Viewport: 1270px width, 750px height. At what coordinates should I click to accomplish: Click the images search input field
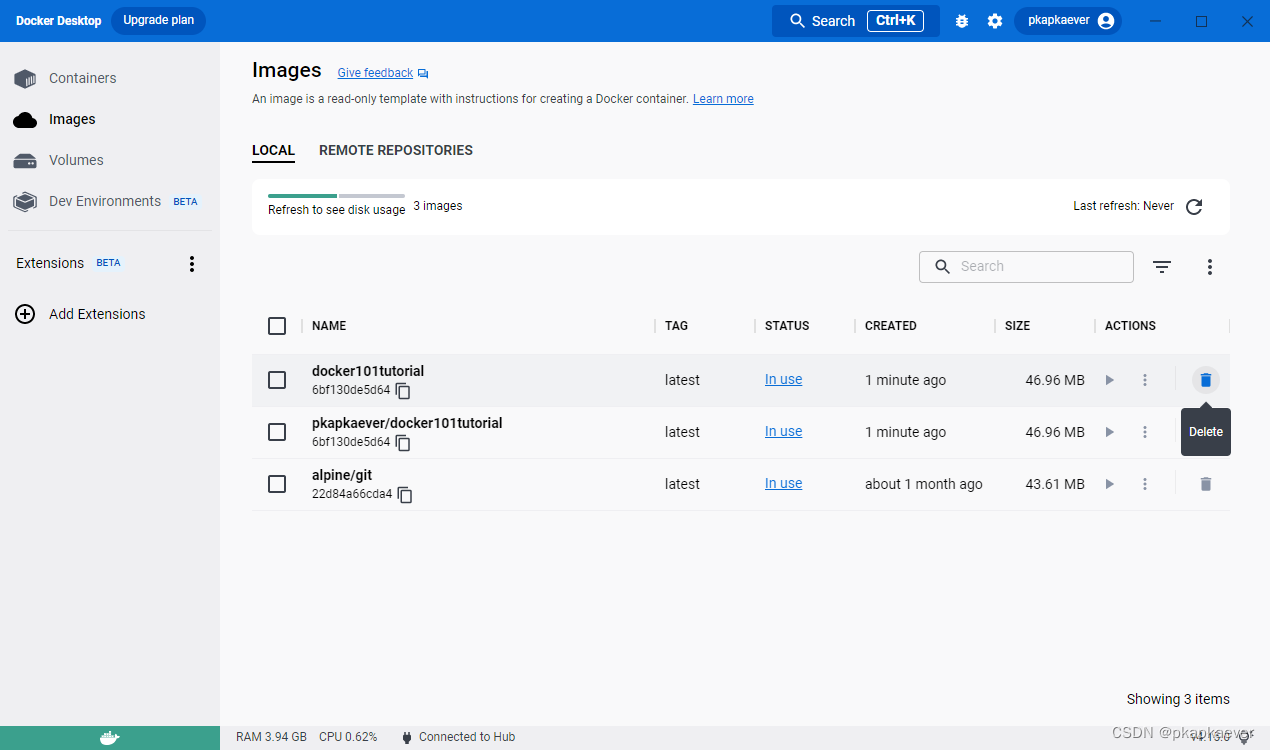1026,267
